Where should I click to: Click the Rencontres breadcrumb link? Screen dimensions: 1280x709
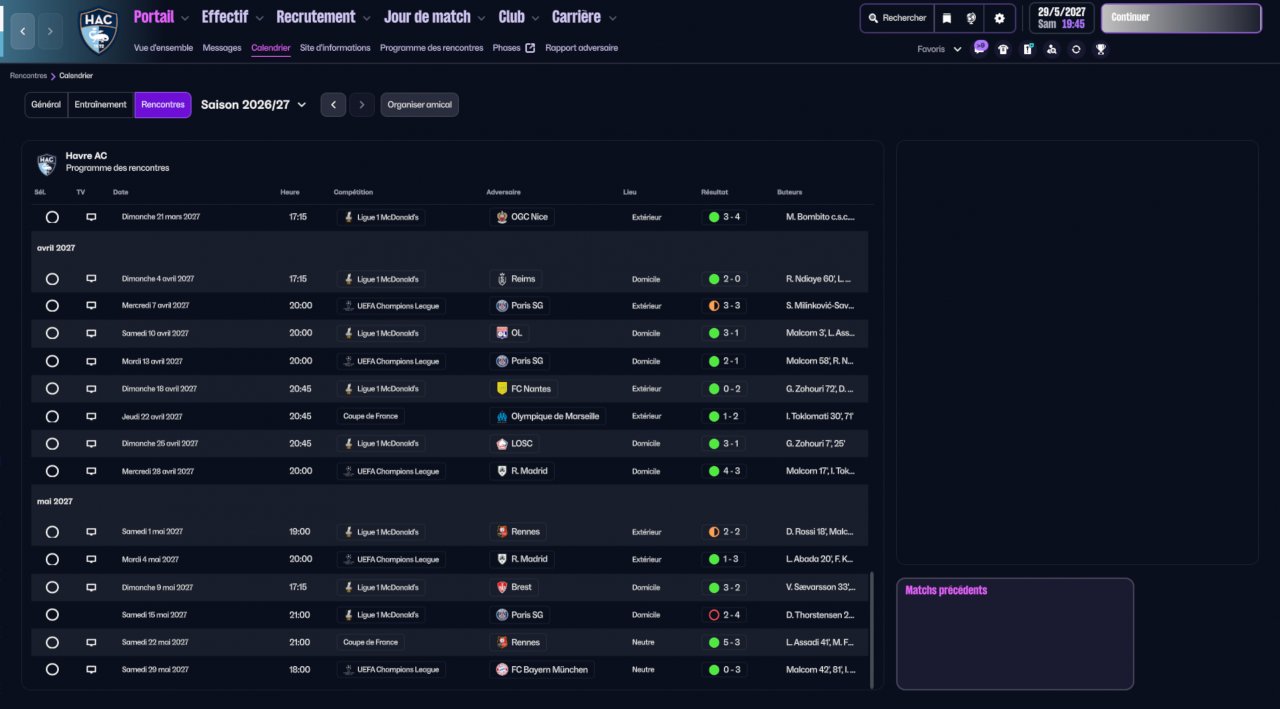(x=28, y=76)
